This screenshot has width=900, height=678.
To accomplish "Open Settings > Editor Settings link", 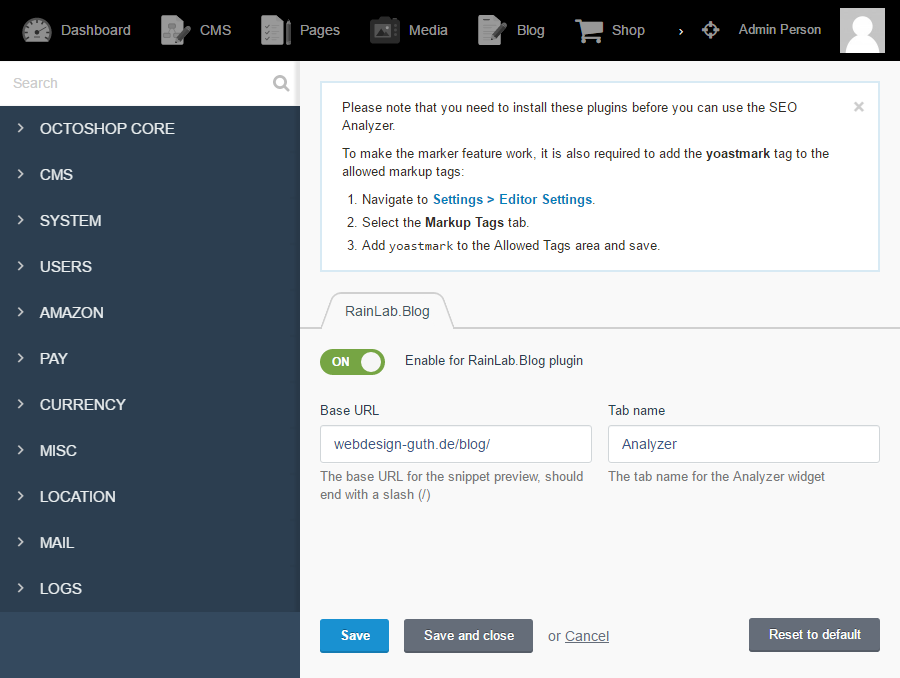I will point(512,199).
